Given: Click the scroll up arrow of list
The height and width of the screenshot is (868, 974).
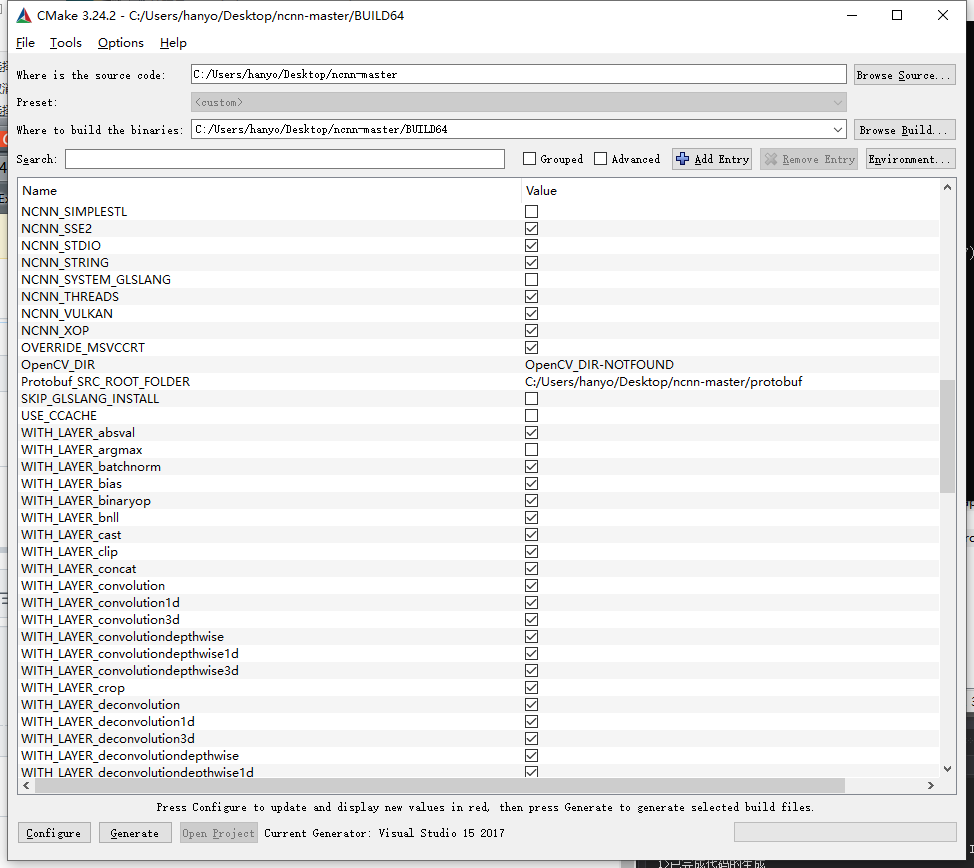Looking at the screenshot, I should pyautogui.click(x=947, y=187).
